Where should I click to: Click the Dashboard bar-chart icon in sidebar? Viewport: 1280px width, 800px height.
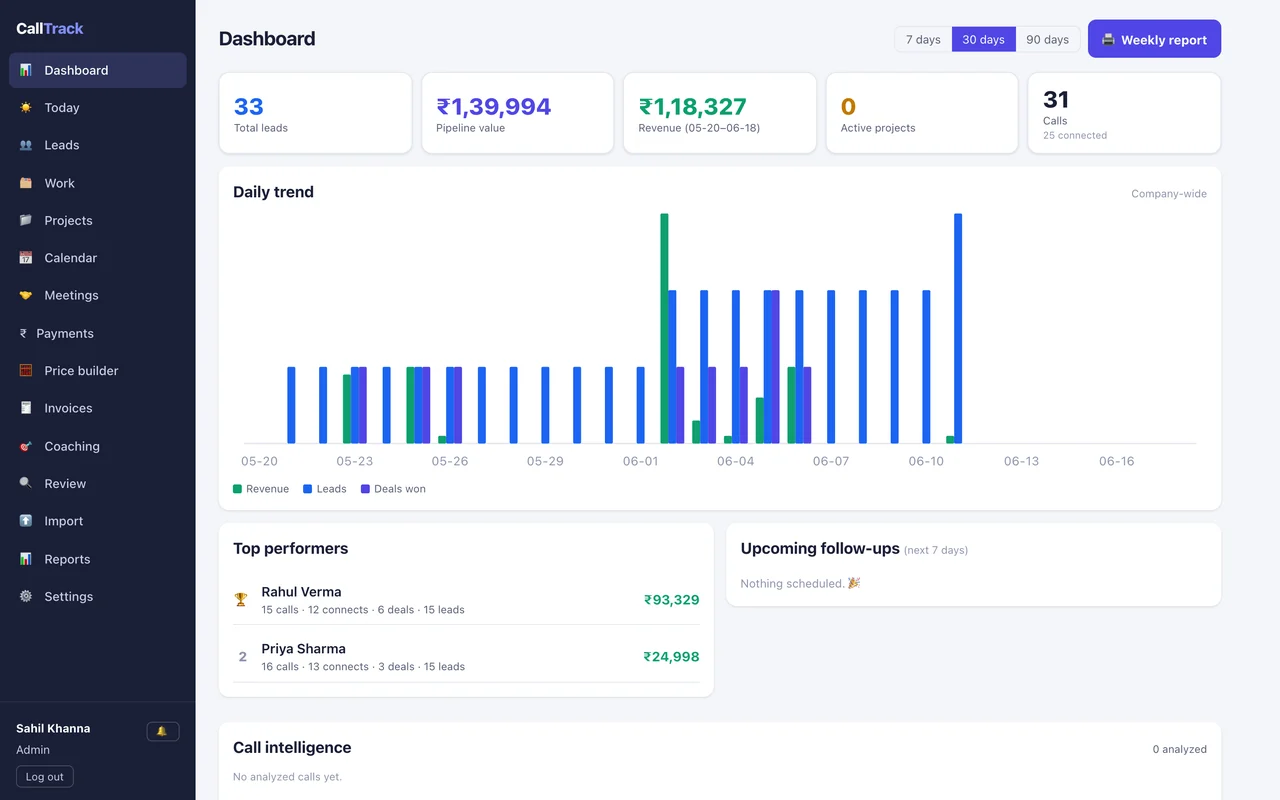pyautogui.click(x=26, y=70)
